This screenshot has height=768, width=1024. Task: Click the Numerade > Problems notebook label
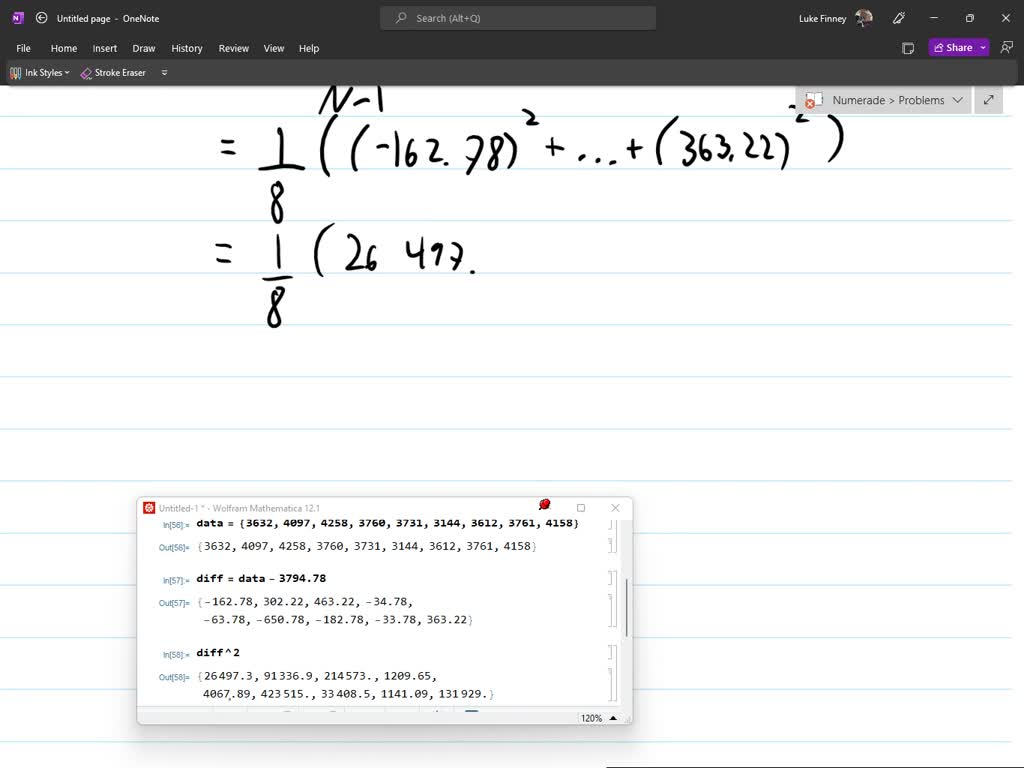888,100
